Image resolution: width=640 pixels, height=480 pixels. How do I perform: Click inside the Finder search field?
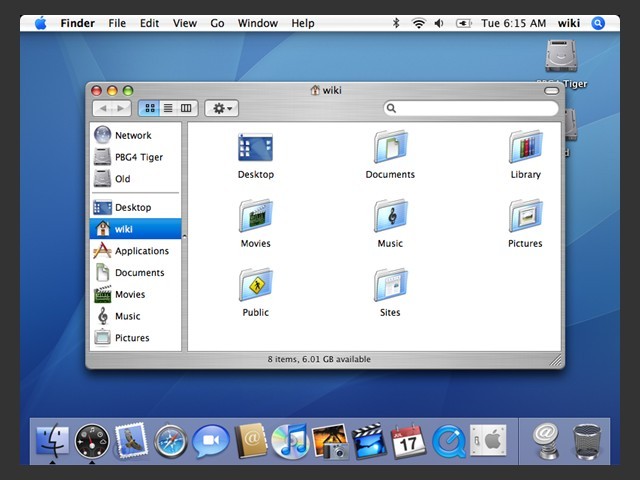[x=471, y=108]
